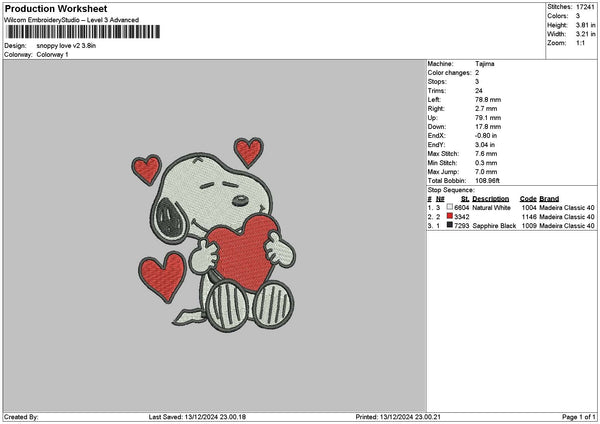Click the Right value '2.7 mm'

pos(486,109)
